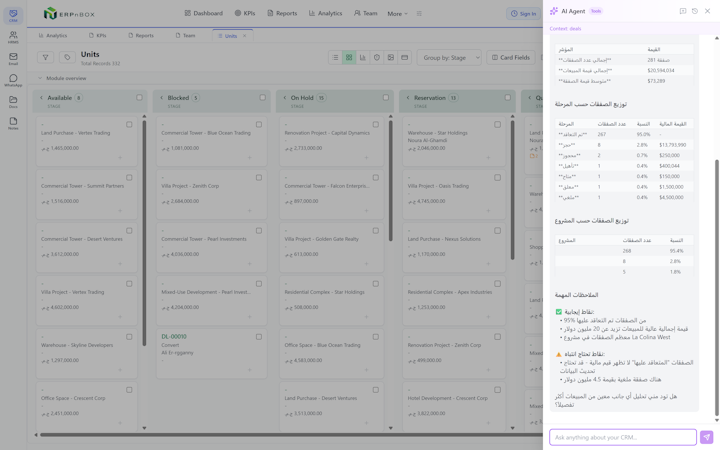Open AI Agent chat history icon
This screenshot has width=720, height=450.
pos(695,11)
